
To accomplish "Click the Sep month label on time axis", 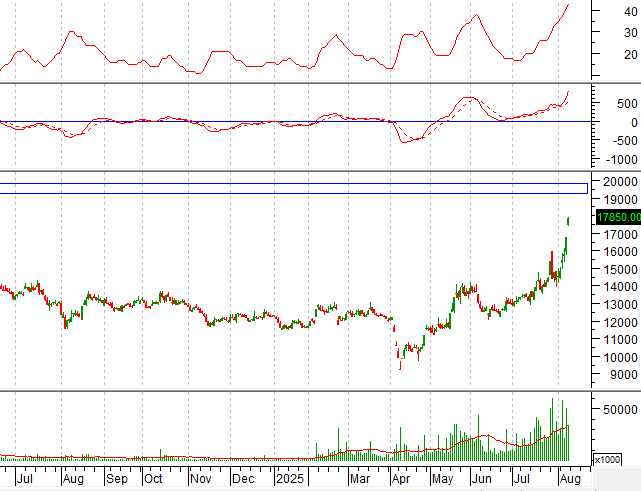I will pos(117,479).
